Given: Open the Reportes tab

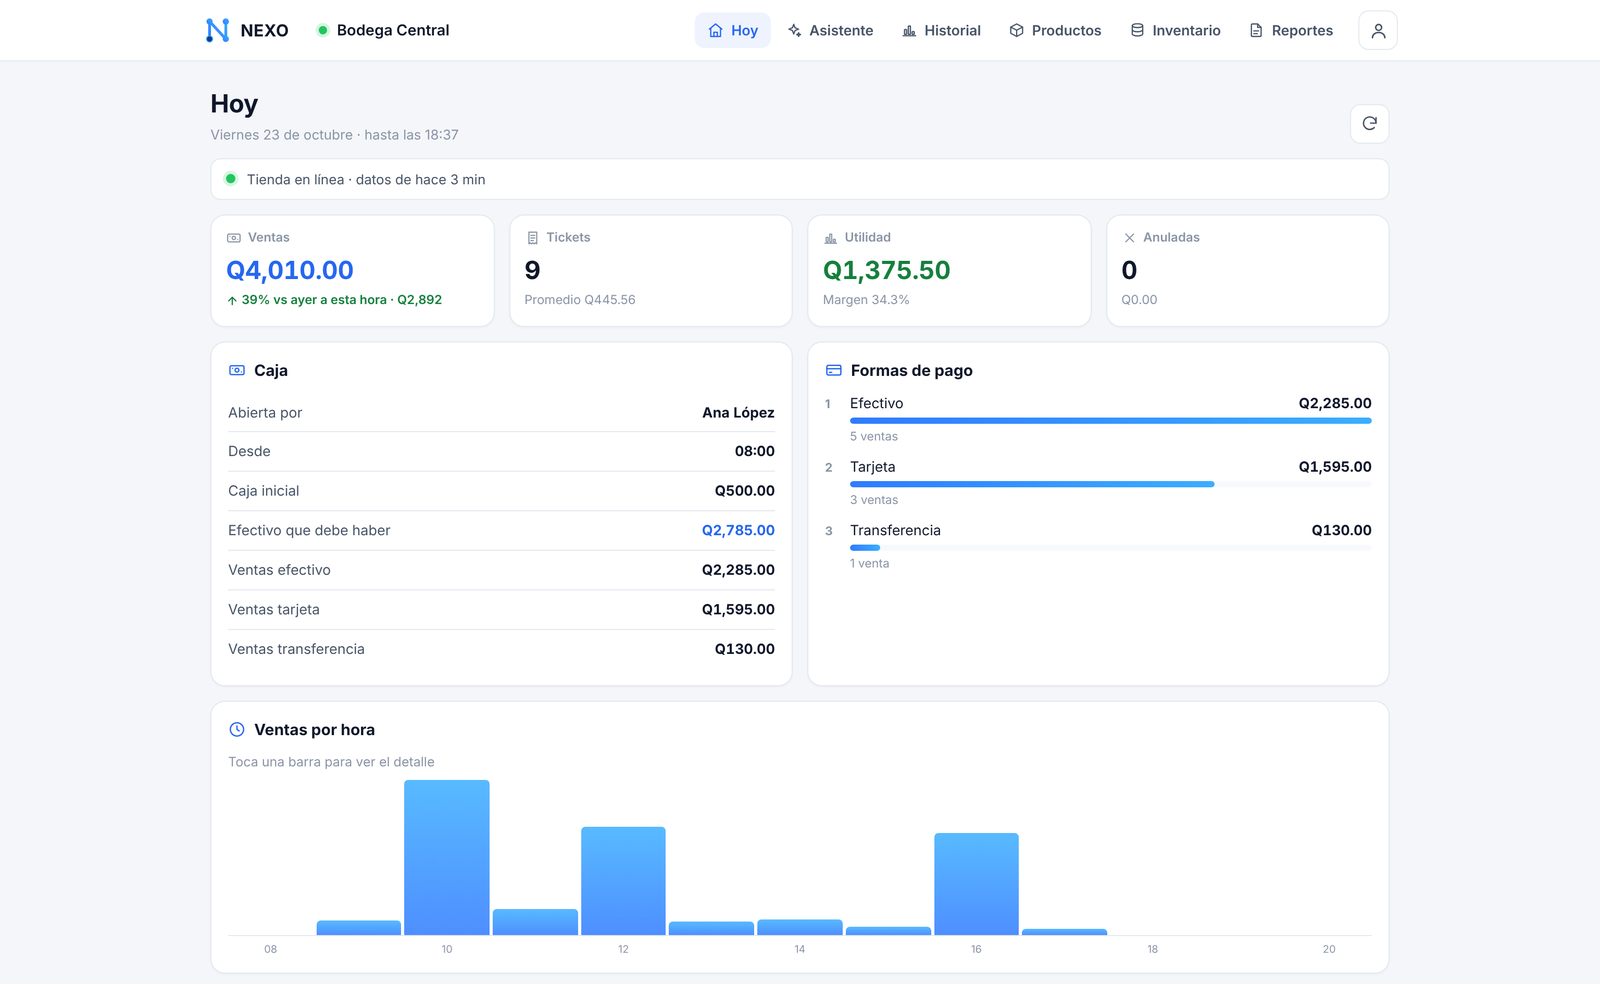Looking at the screenshot, I should [x=1291, y=30].
